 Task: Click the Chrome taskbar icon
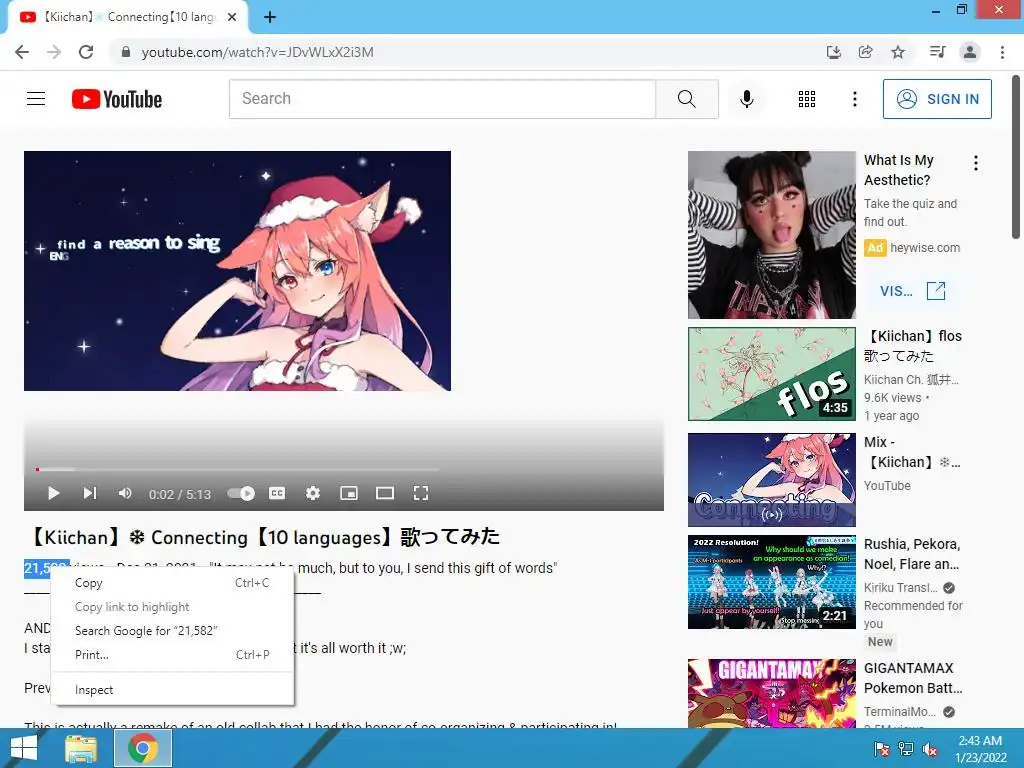pyautogui.click(x=143, y=748)
